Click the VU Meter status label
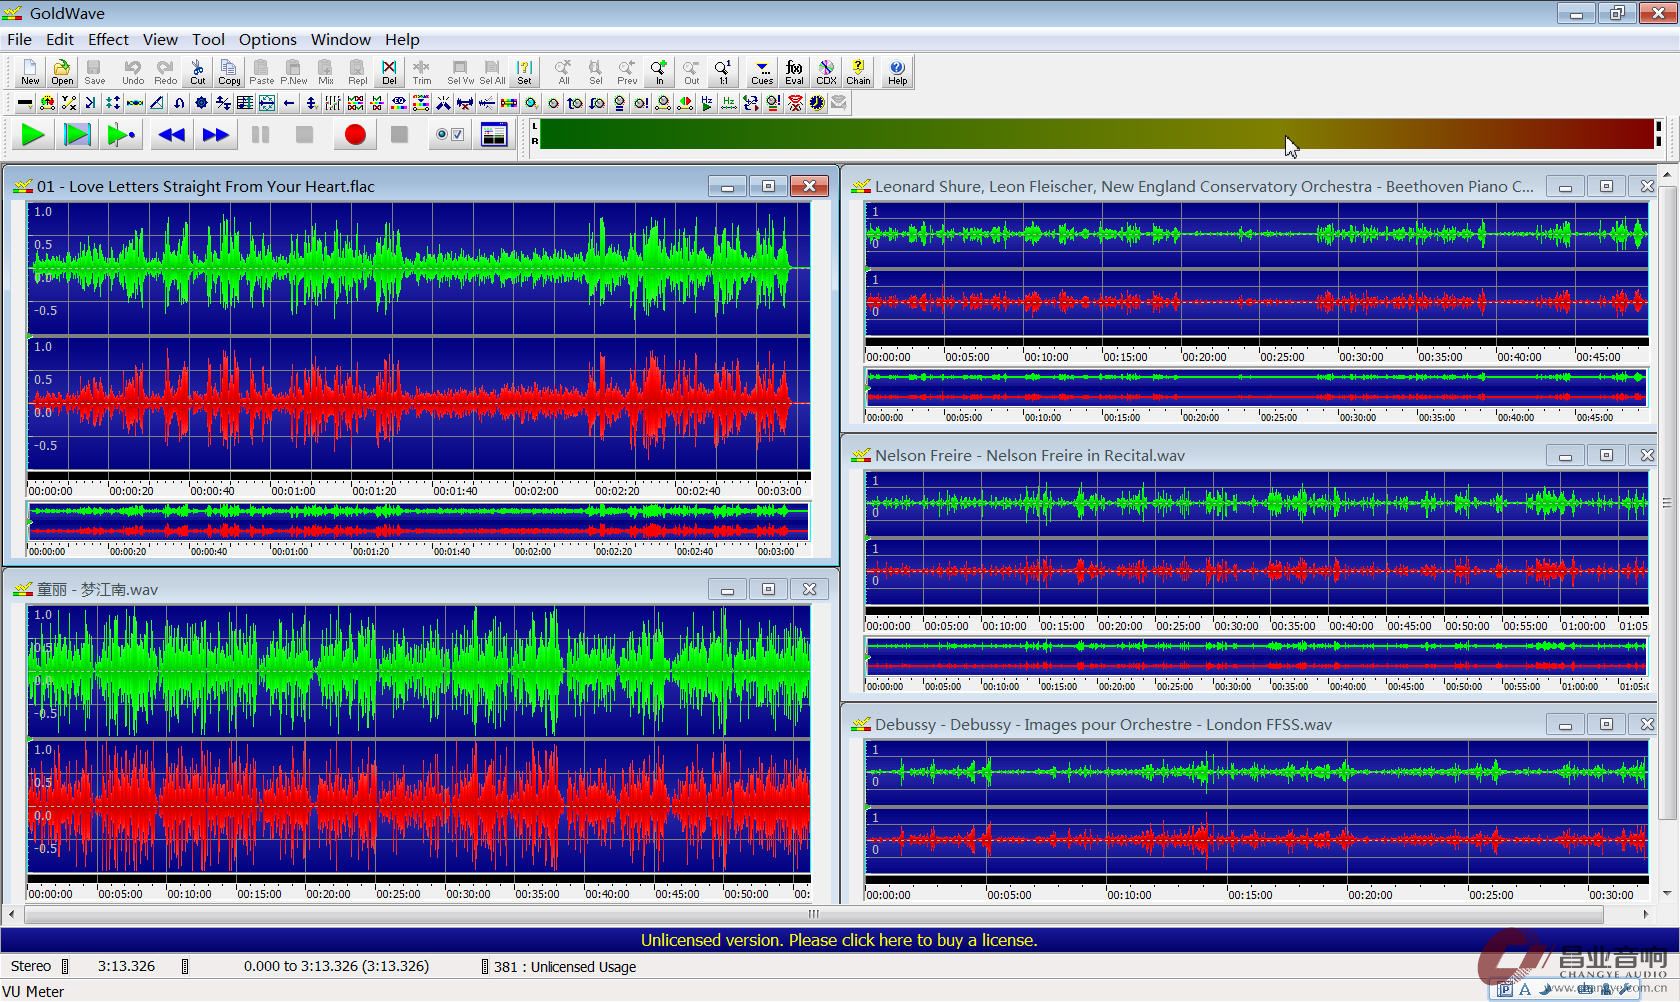 click(x=33, y=992)
